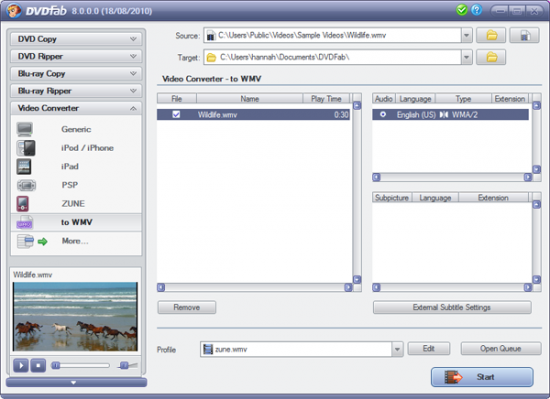Screen dimensions: 550x399
Task: Click the green arrow beside More
Action: coord(42,242)
